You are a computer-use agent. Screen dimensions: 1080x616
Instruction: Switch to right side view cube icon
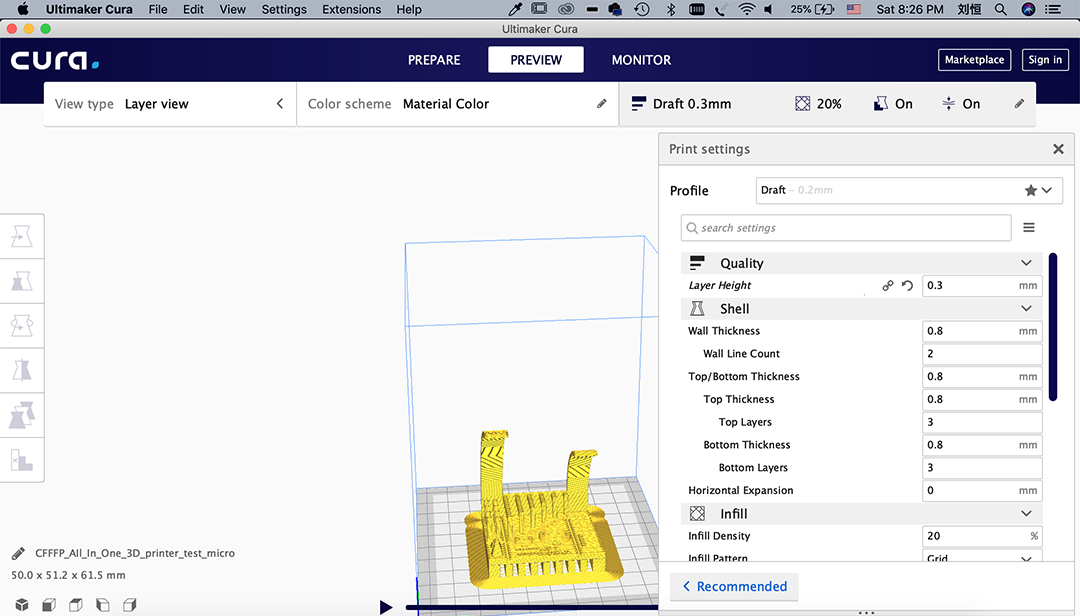click(x=129, y=605)
